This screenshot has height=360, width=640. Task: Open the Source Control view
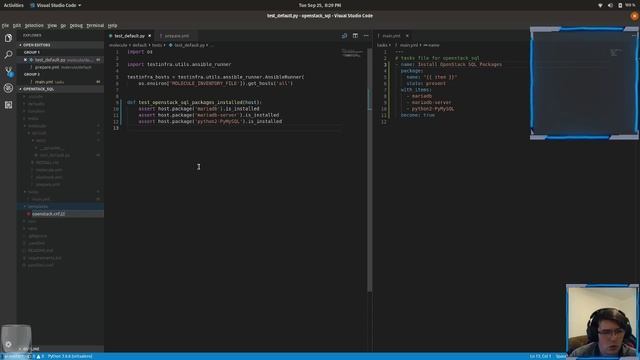point(8,71)
